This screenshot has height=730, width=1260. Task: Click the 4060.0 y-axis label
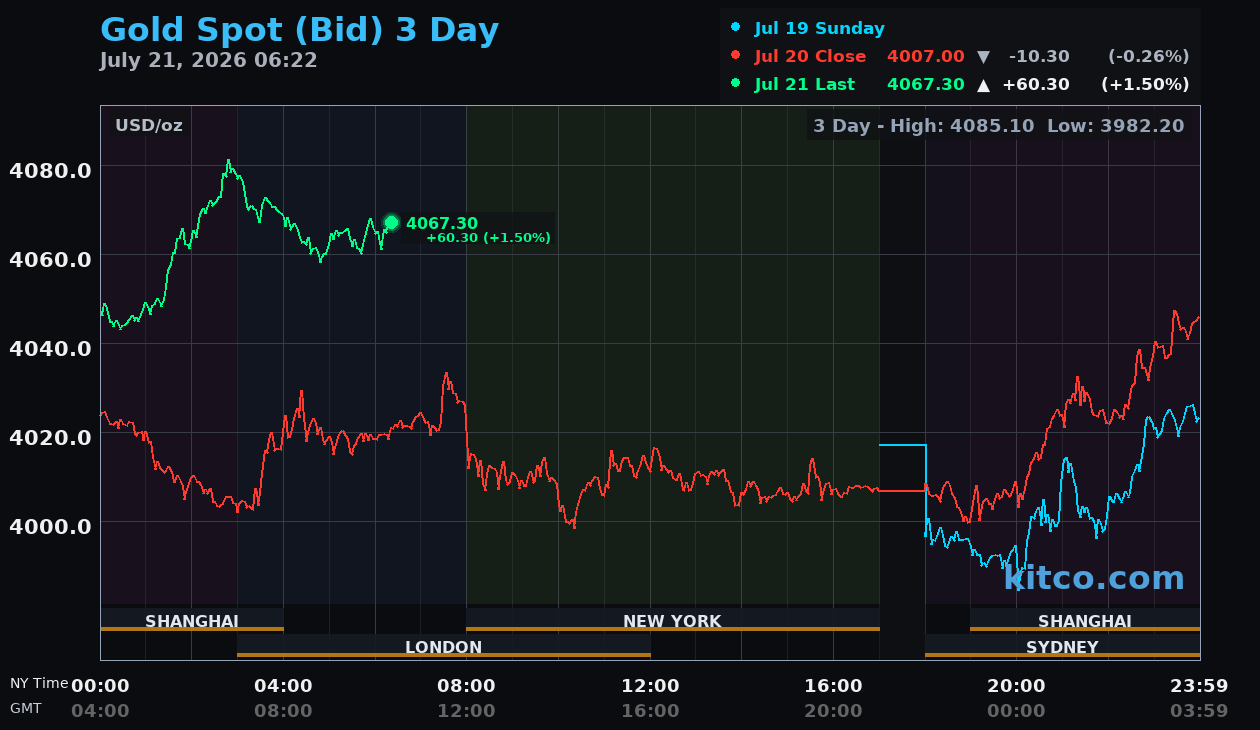coord(50,259)
